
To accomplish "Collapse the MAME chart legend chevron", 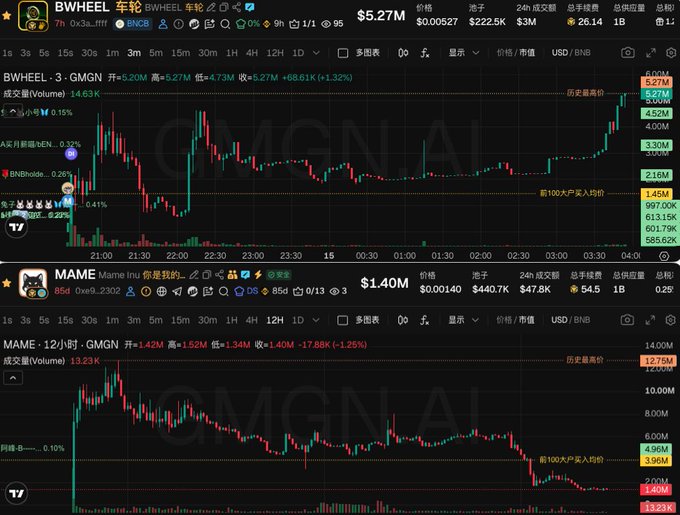I will click(13, 378).
